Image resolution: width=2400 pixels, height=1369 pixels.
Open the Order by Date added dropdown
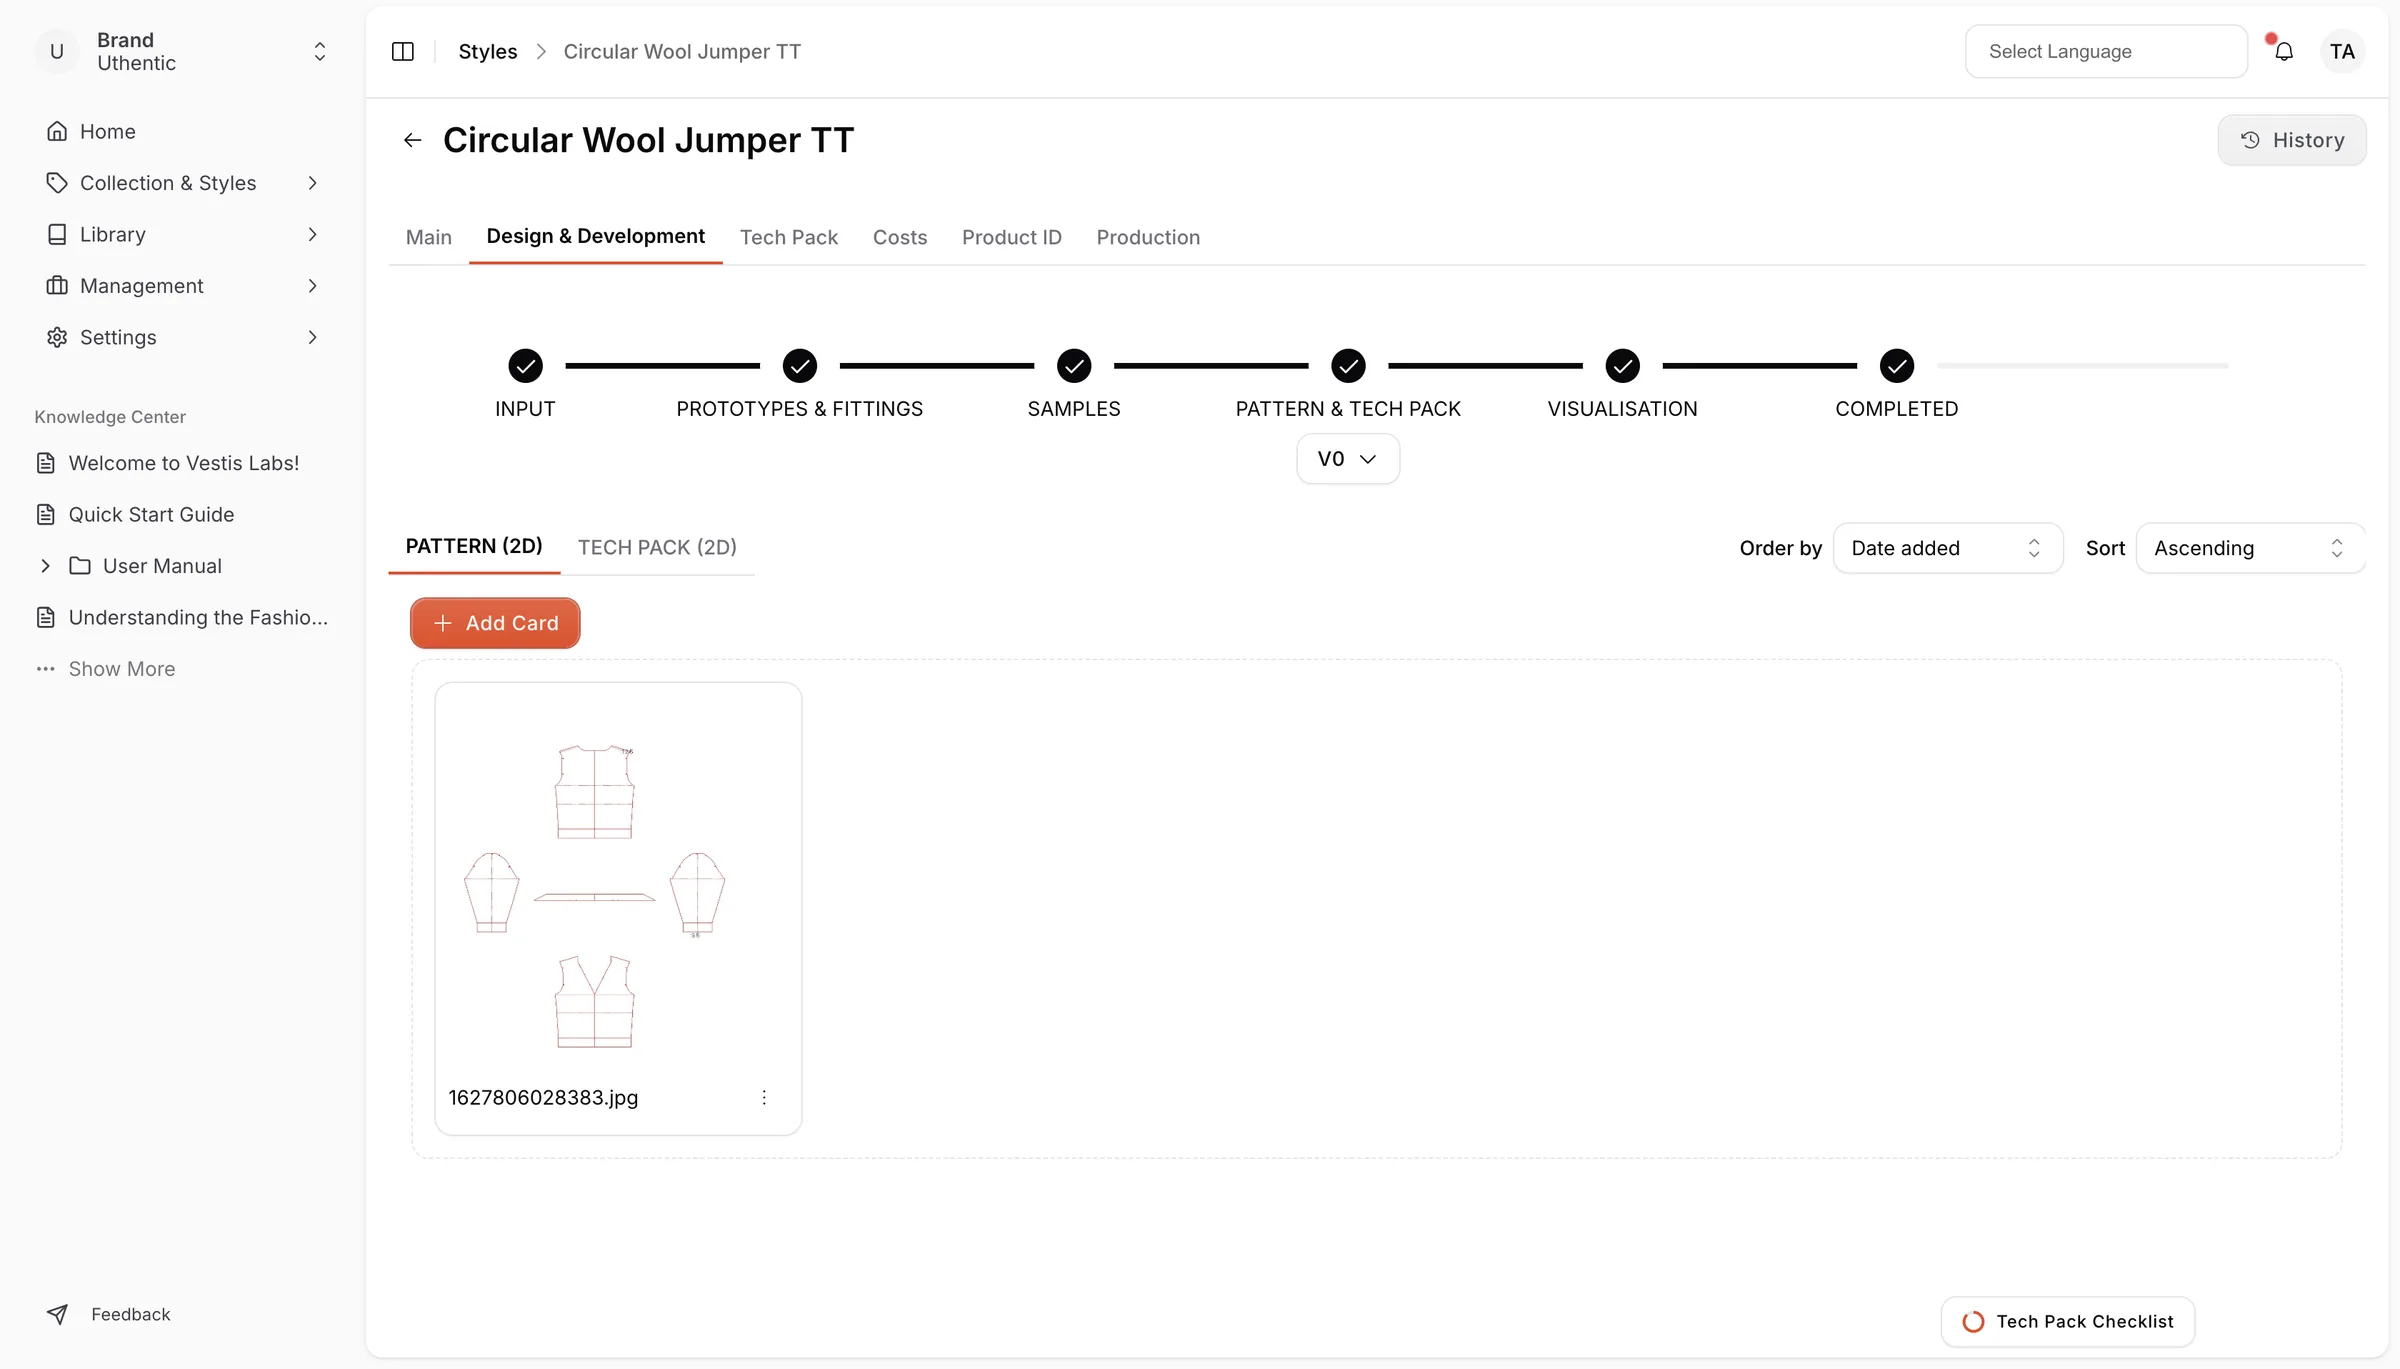point(1947,548)
